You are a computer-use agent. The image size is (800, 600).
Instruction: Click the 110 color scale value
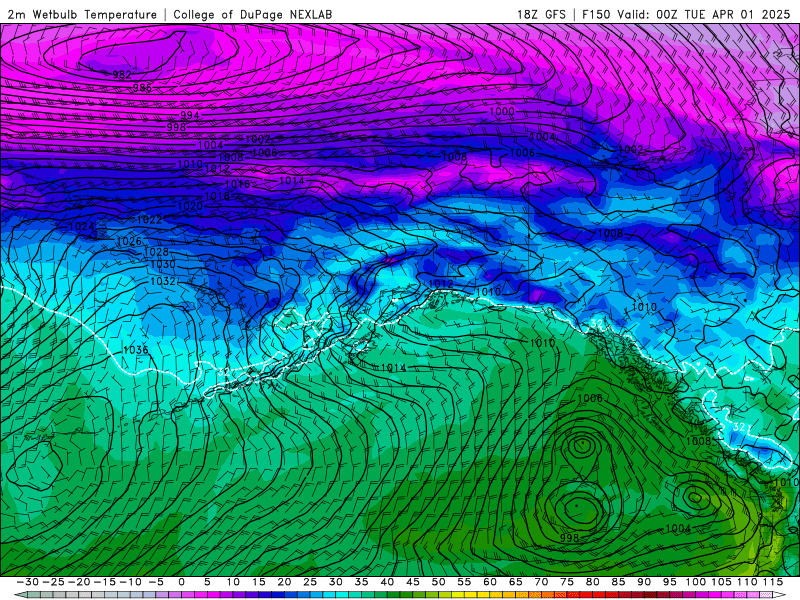coord(747,582)
